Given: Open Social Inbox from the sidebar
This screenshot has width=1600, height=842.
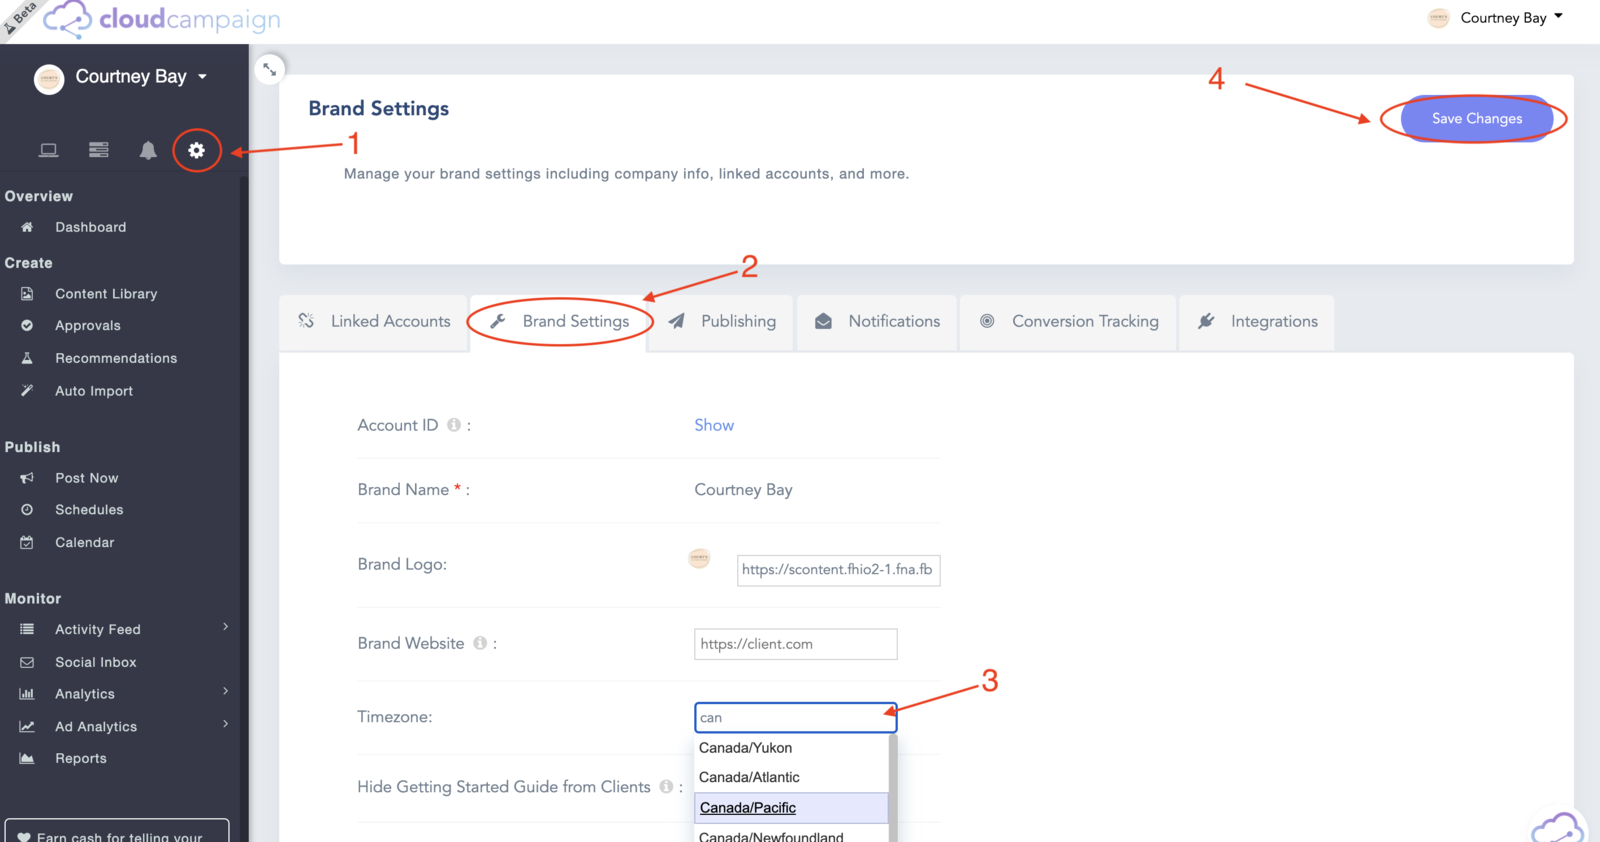Looking at the screenshot, I should (x=95, y=662).
